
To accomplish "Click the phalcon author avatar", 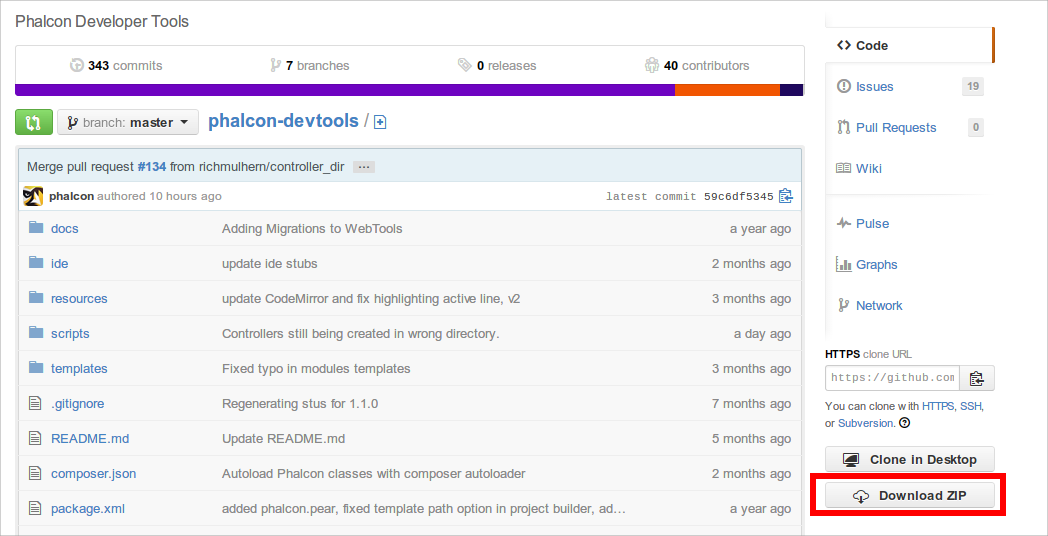I will (33, 196).
